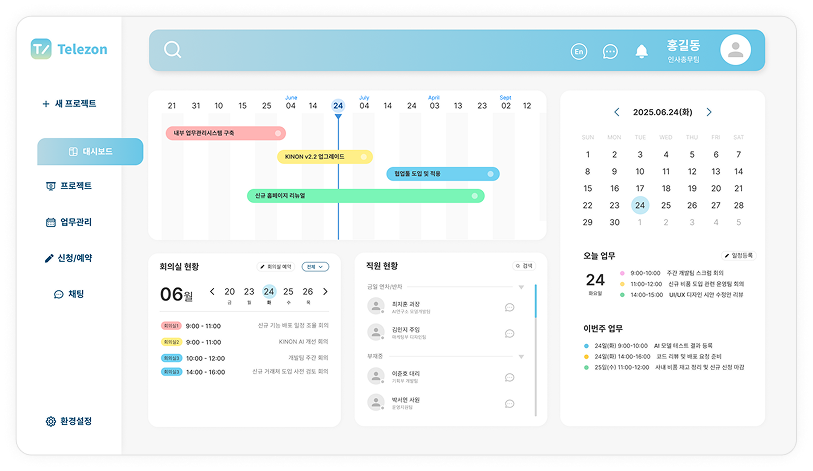Click the 일정등록 button

point(736,256)
